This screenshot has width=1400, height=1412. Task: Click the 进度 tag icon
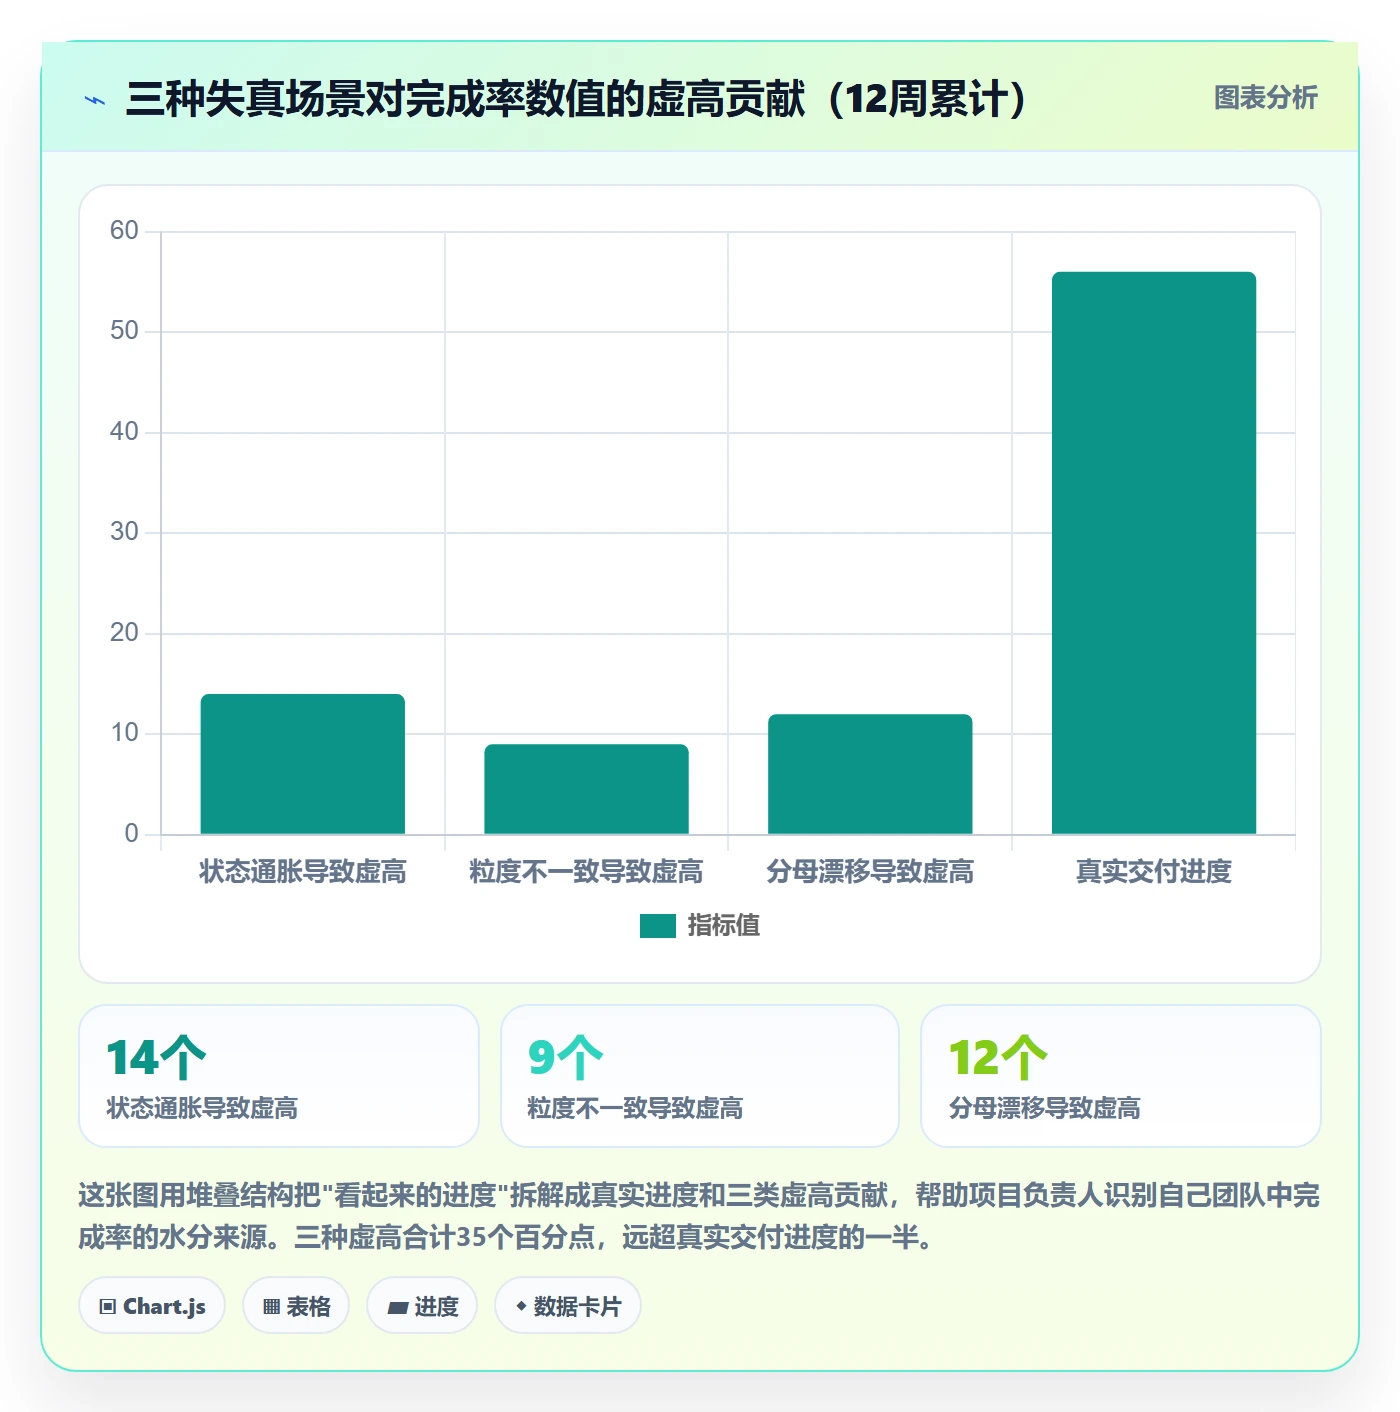[397, 1307]
